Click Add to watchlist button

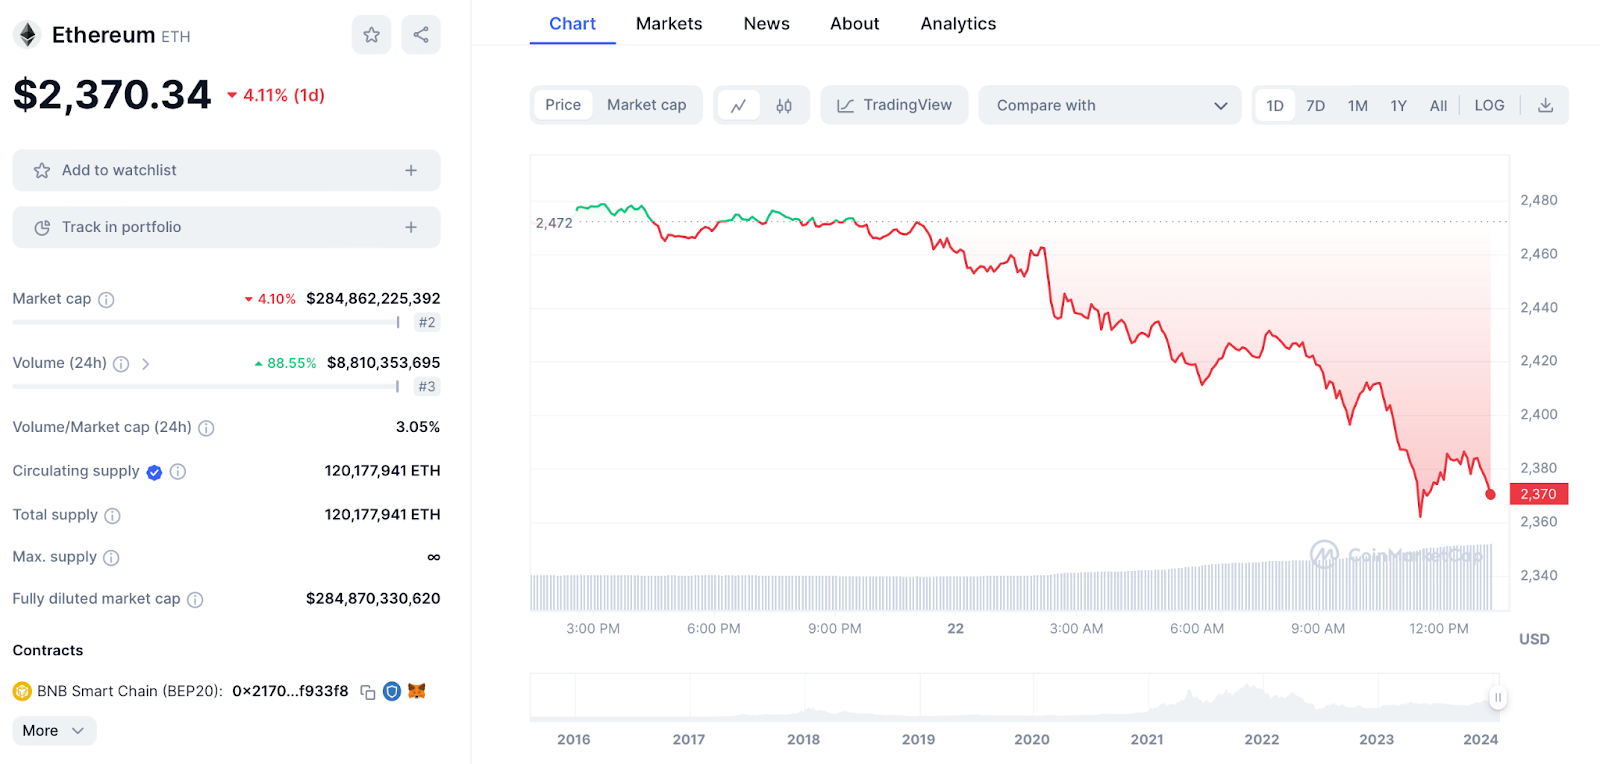point(226,170)
